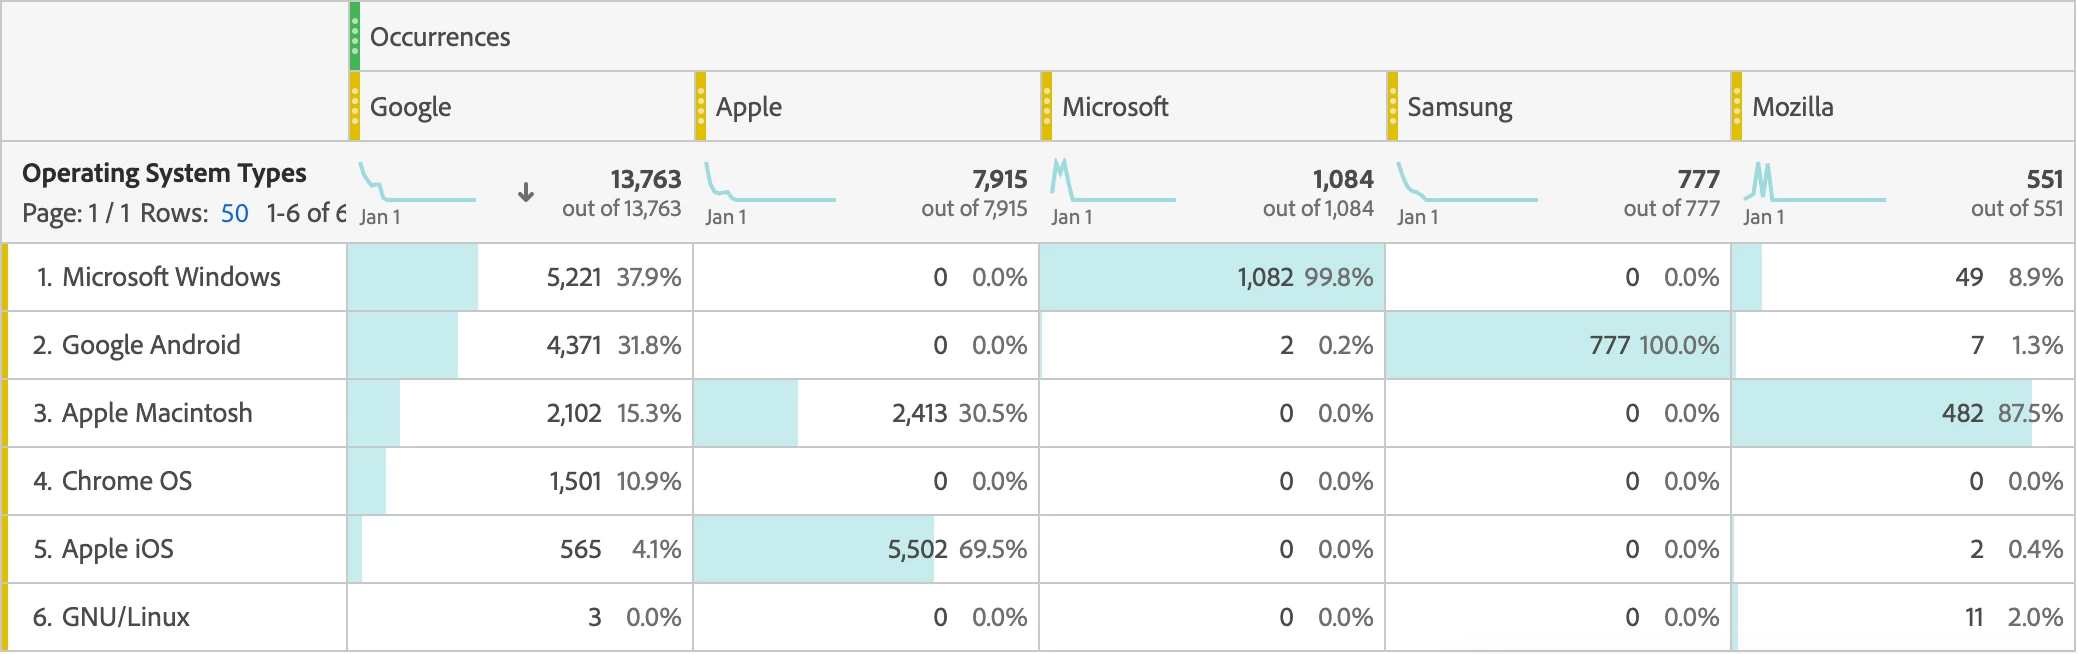Select the Chrome OS row label

(x=127, y=481)
